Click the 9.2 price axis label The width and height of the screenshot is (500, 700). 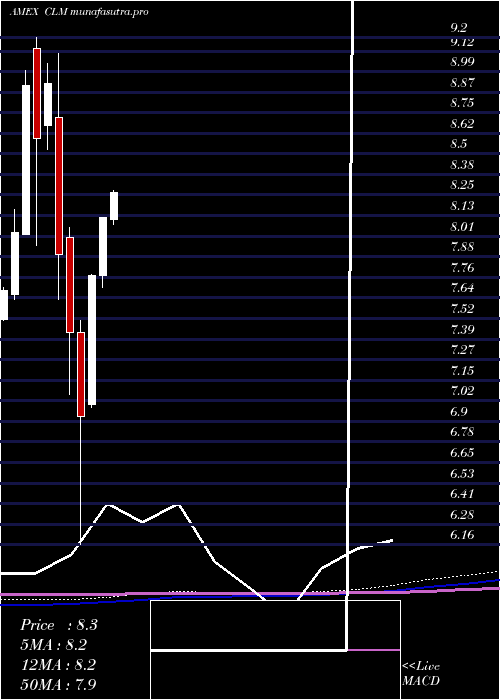click(458, 28)
